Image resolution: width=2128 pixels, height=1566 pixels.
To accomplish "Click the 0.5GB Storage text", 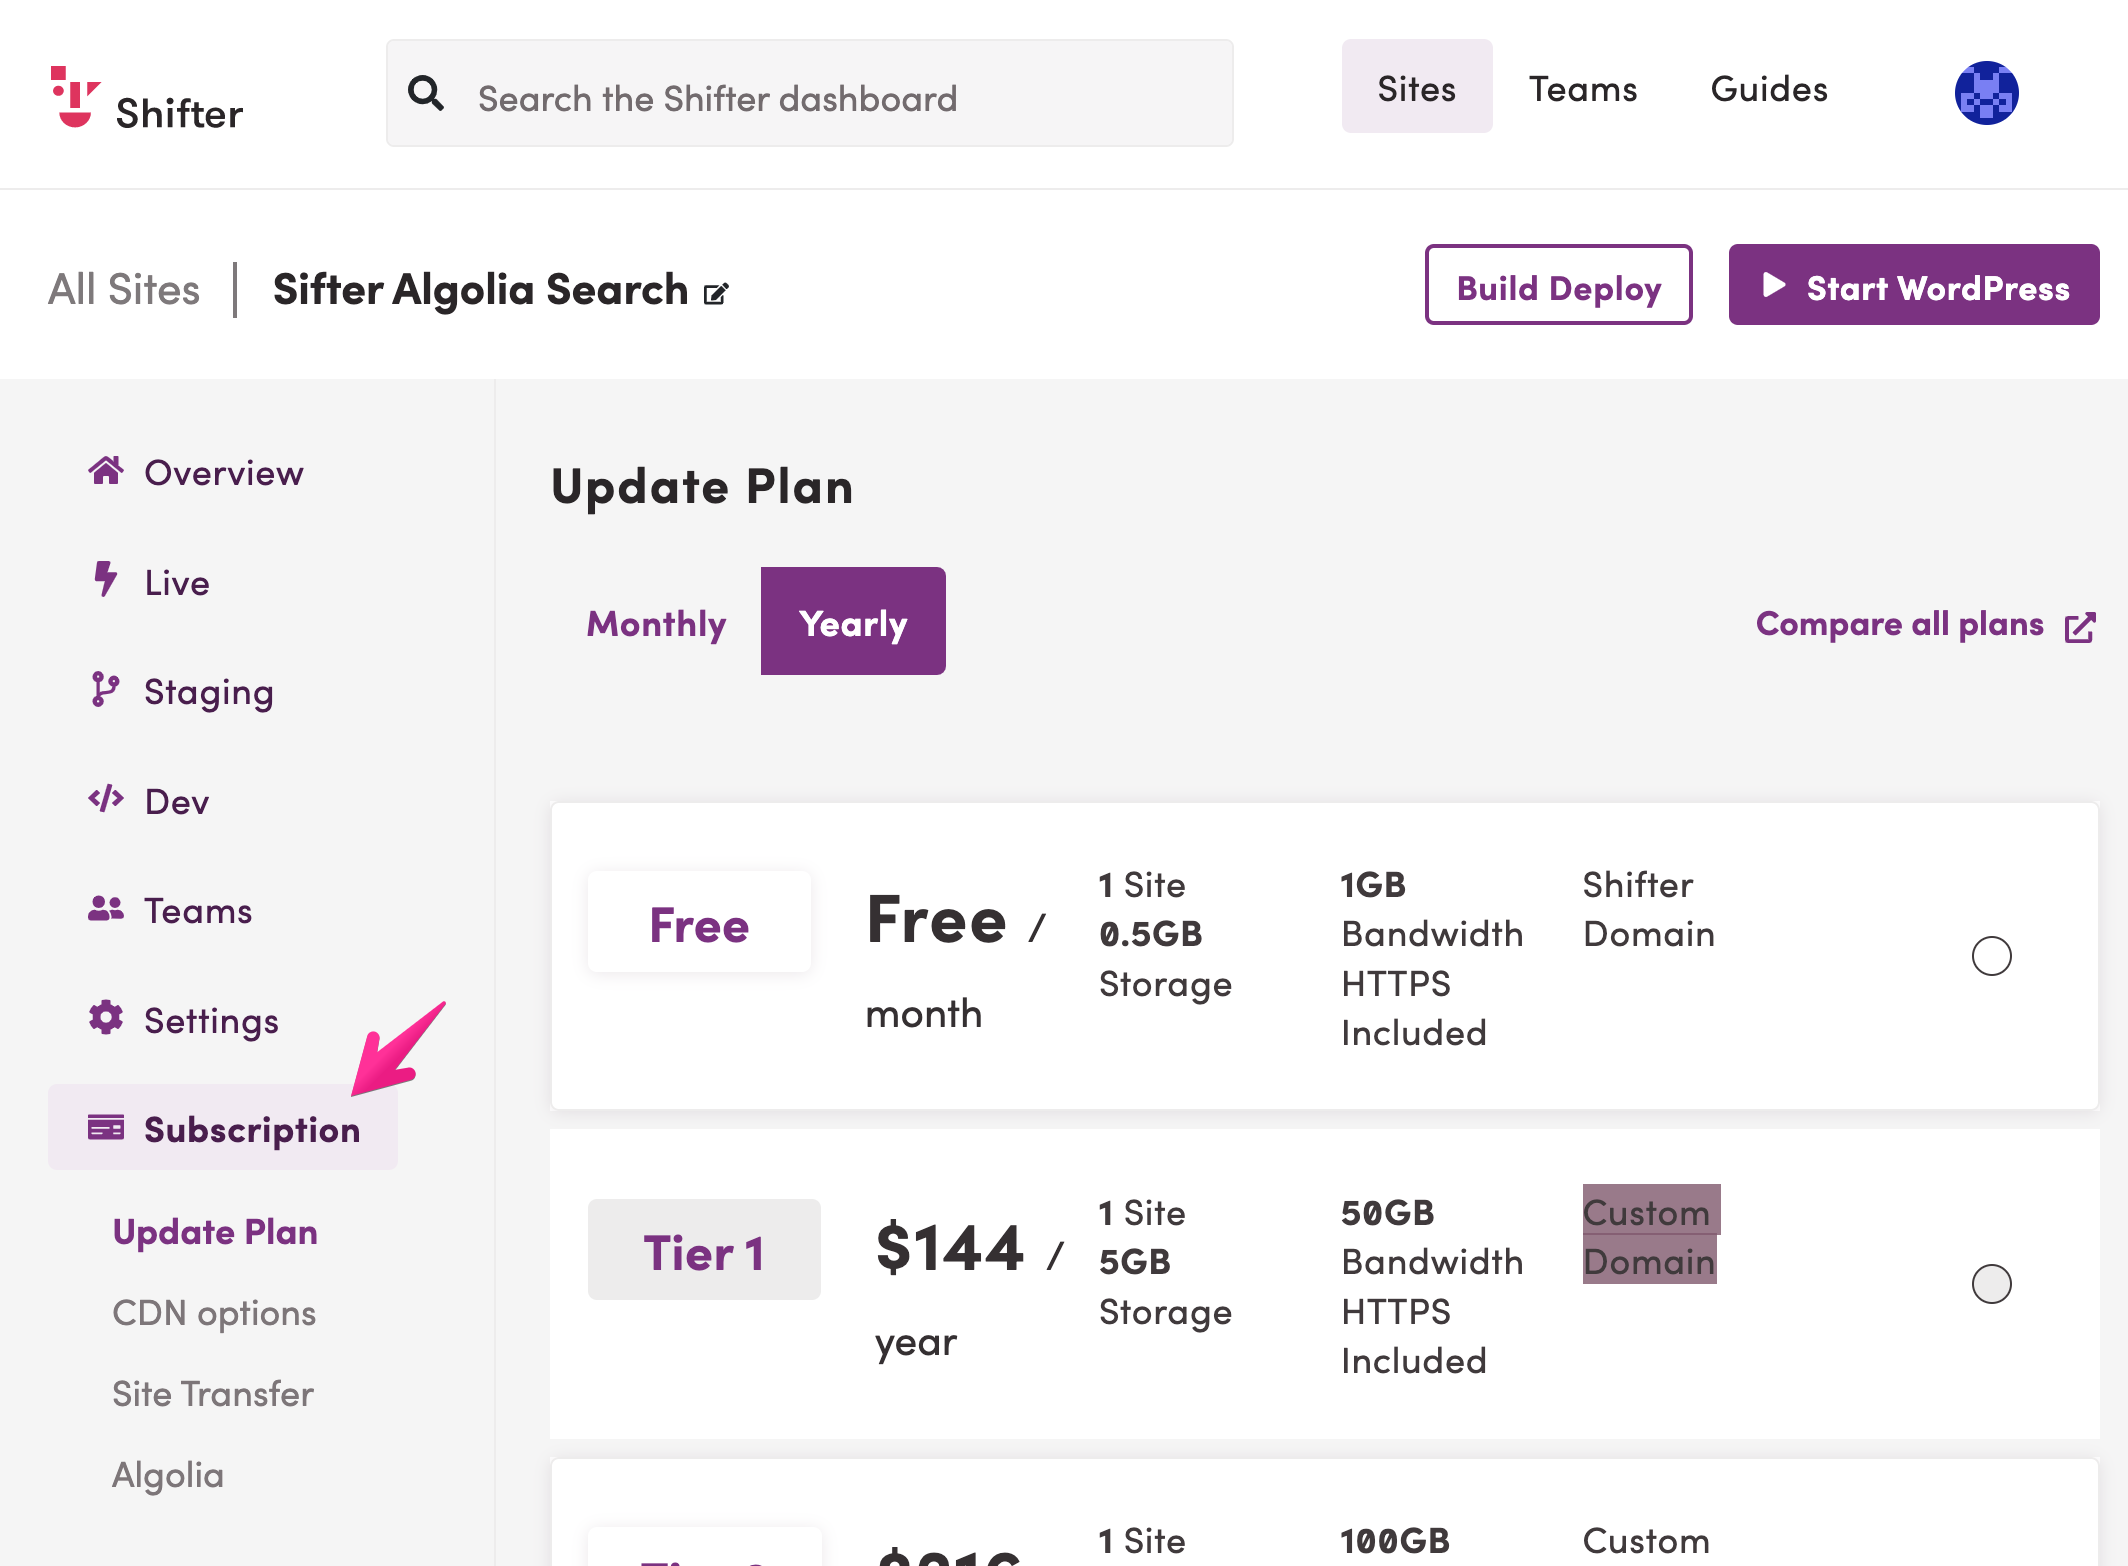I will 1165,959.
